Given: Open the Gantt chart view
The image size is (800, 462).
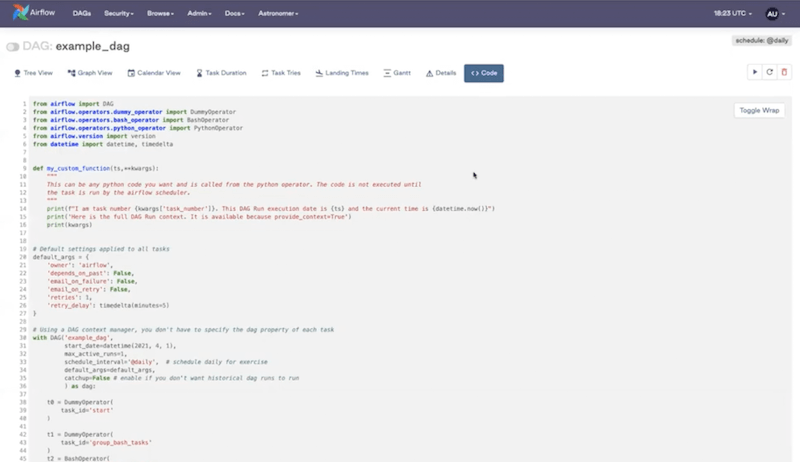Looking at the screenshot, I should [396, 73].
